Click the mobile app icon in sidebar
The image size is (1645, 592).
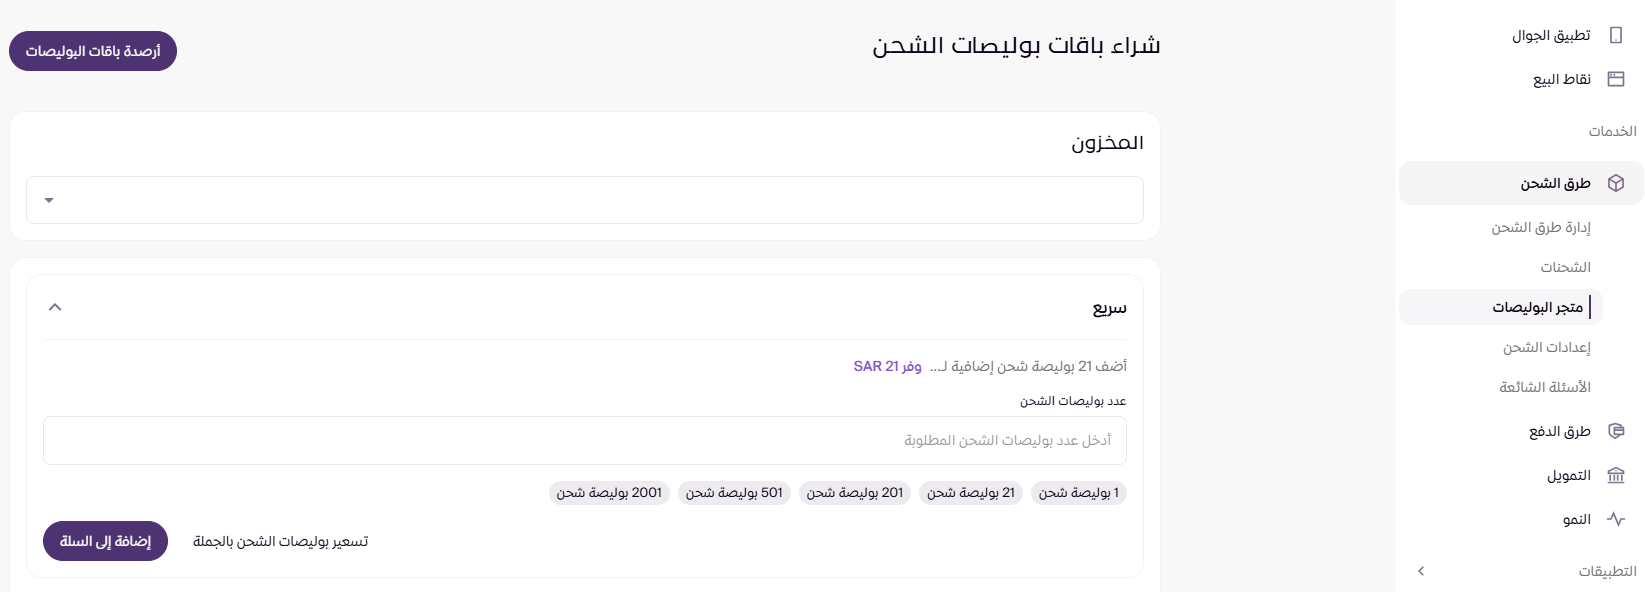point(1615,35)
